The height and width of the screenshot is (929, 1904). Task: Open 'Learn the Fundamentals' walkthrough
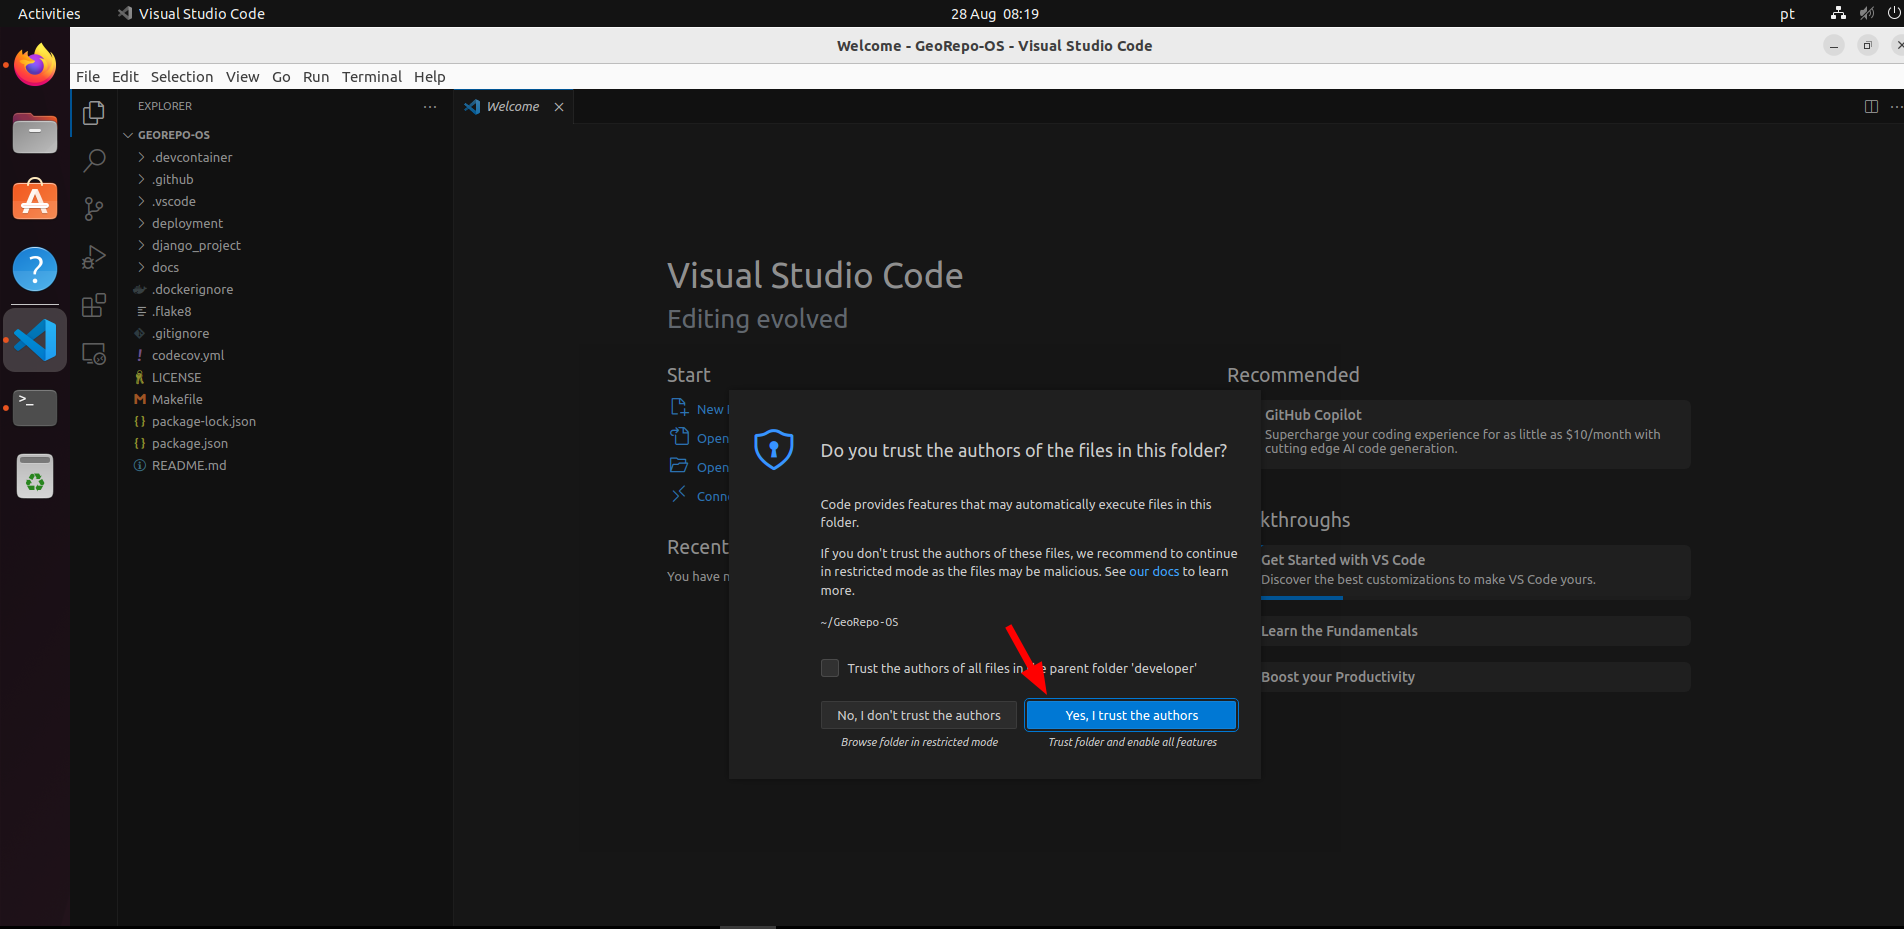(x=1476, y=631)
